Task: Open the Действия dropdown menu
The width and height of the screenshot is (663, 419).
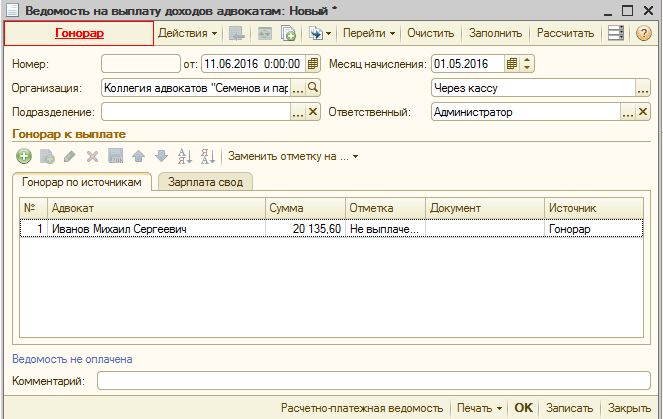Action: click(x=188, y=33)
